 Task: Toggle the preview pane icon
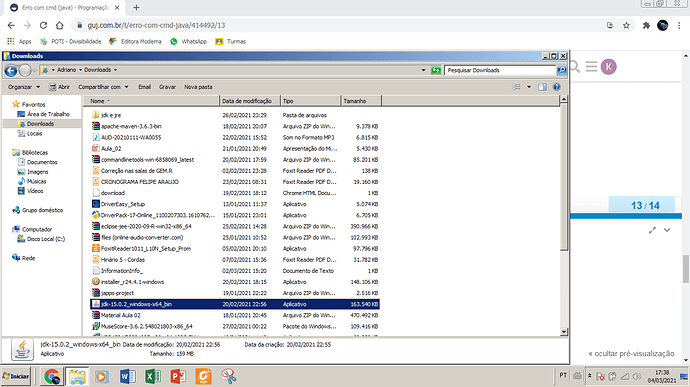pyautogui.click(x=542, y=87)
